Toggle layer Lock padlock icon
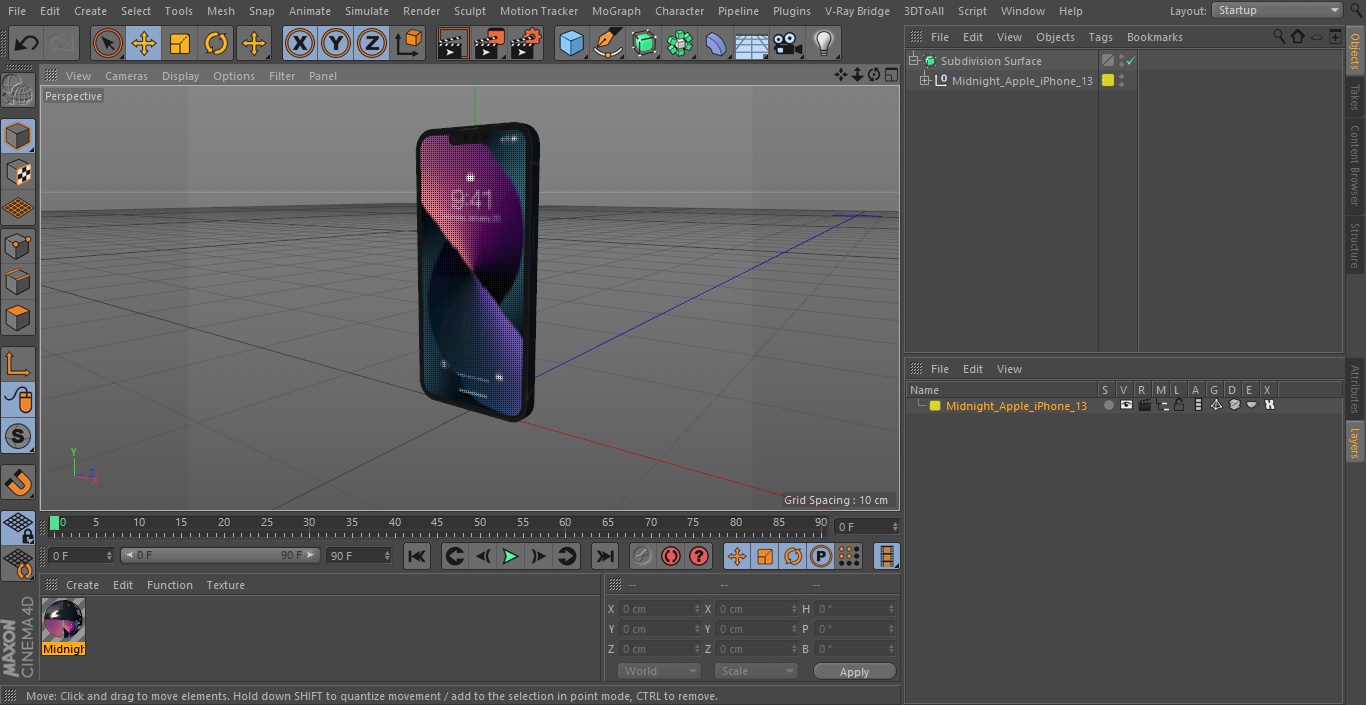 point(1180,405)
